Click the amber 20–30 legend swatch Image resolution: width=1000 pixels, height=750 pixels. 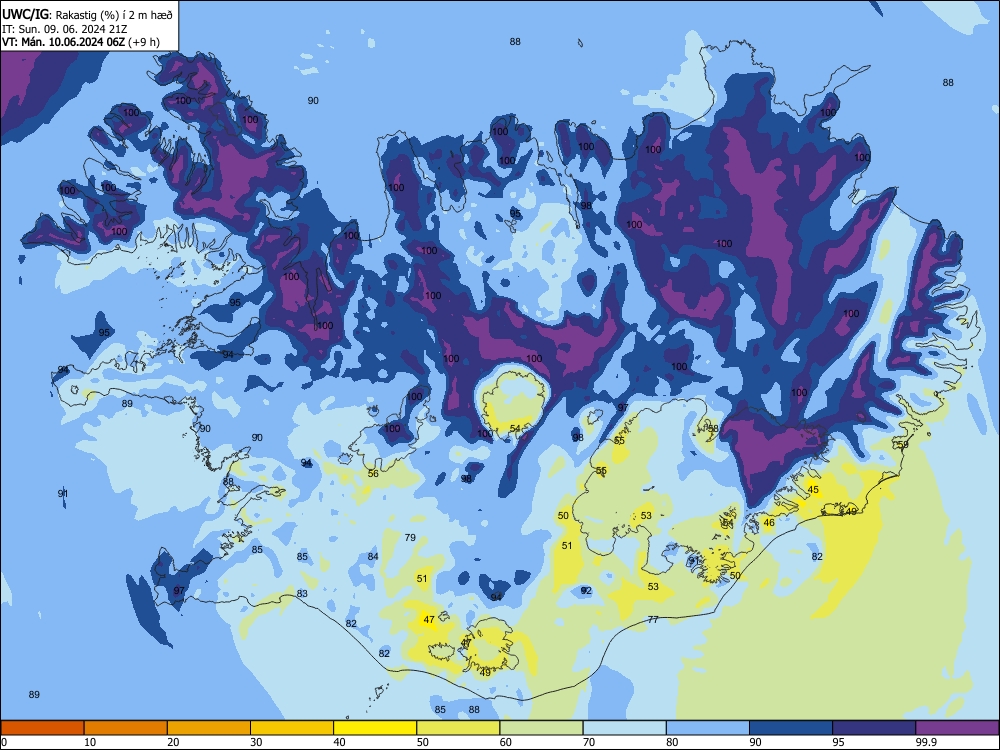tap(209, 728)
